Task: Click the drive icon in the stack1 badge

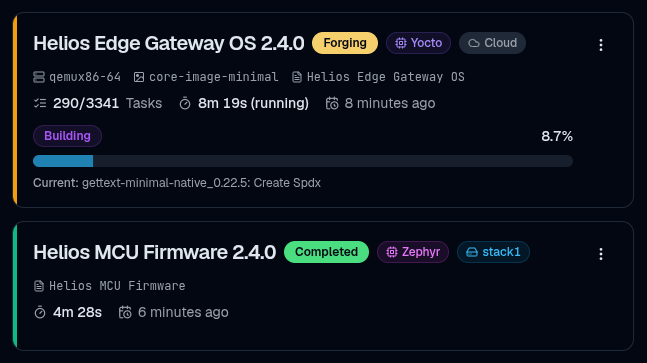Action: pyautogui.click(x=472, y=252)
